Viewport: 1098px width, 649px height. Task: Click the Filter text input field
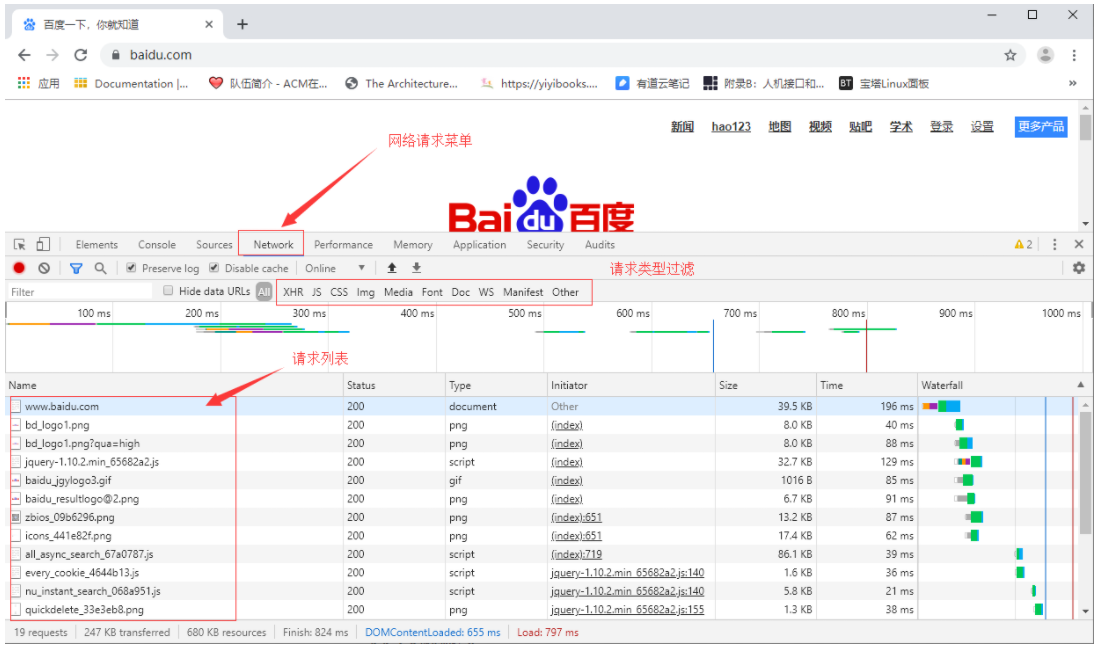click(80, 292)
